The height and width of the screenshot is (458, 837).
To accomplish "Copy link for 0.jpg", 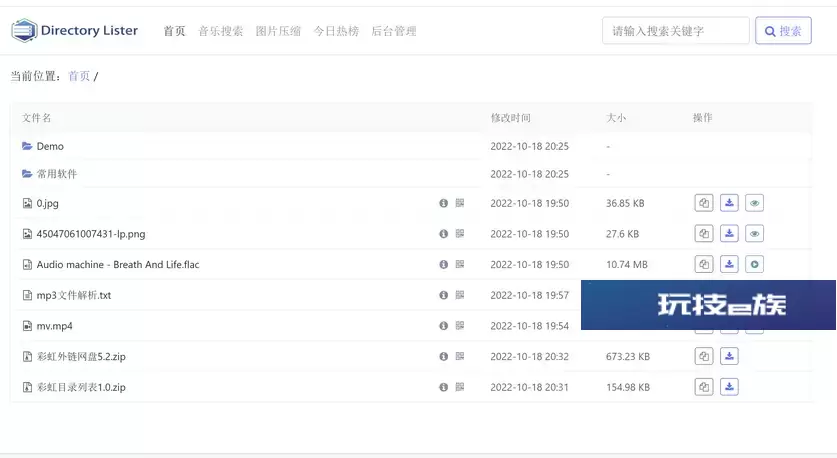I will [704, 203].
